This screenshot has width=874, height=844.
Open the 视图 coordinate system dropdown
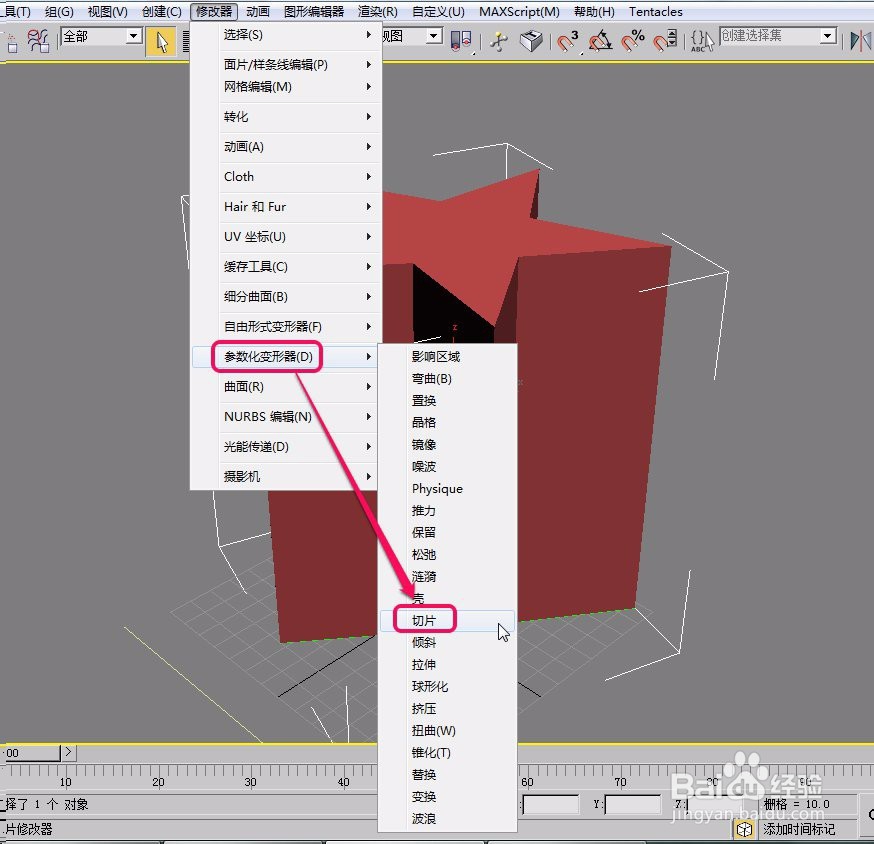[432, 35]
